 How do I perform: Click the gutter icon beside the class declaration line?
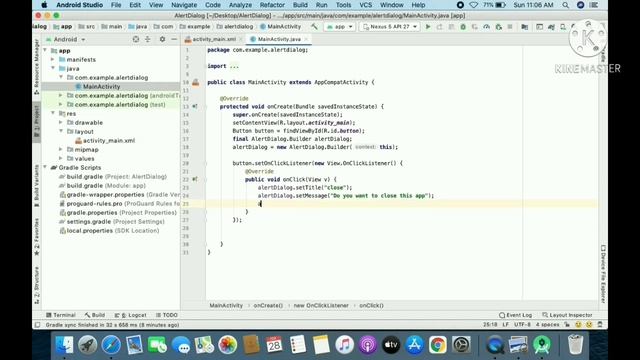tap(196, 82)
